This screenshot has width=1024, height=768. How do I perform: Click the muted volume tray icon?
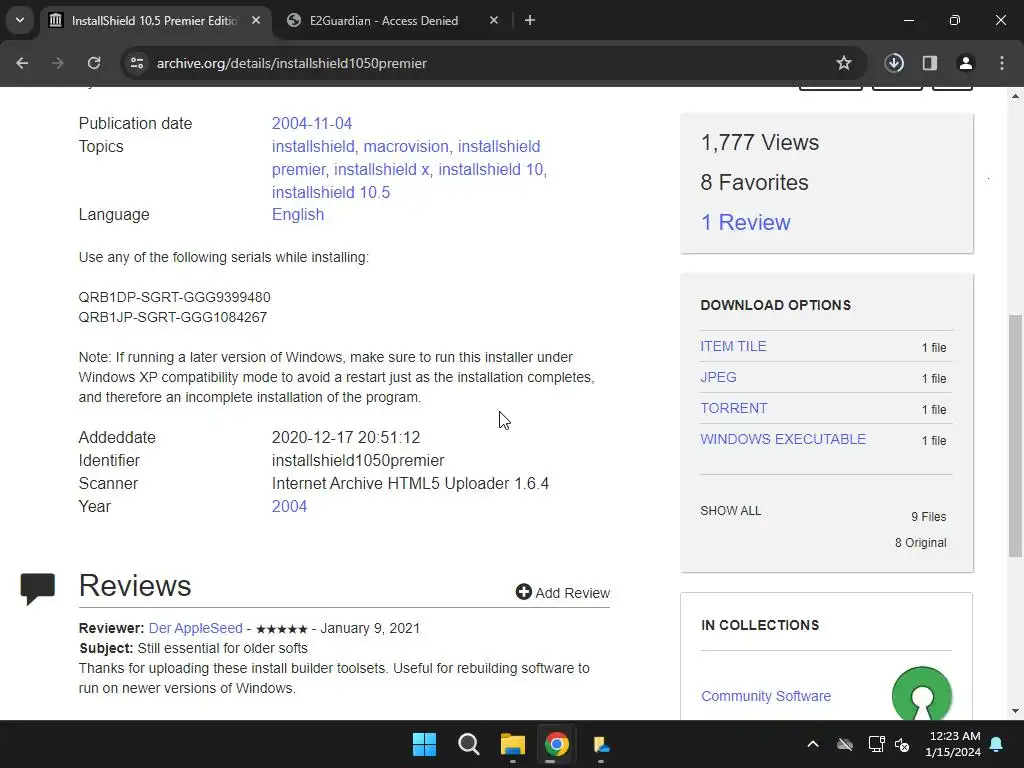click(x=903, y=744)
